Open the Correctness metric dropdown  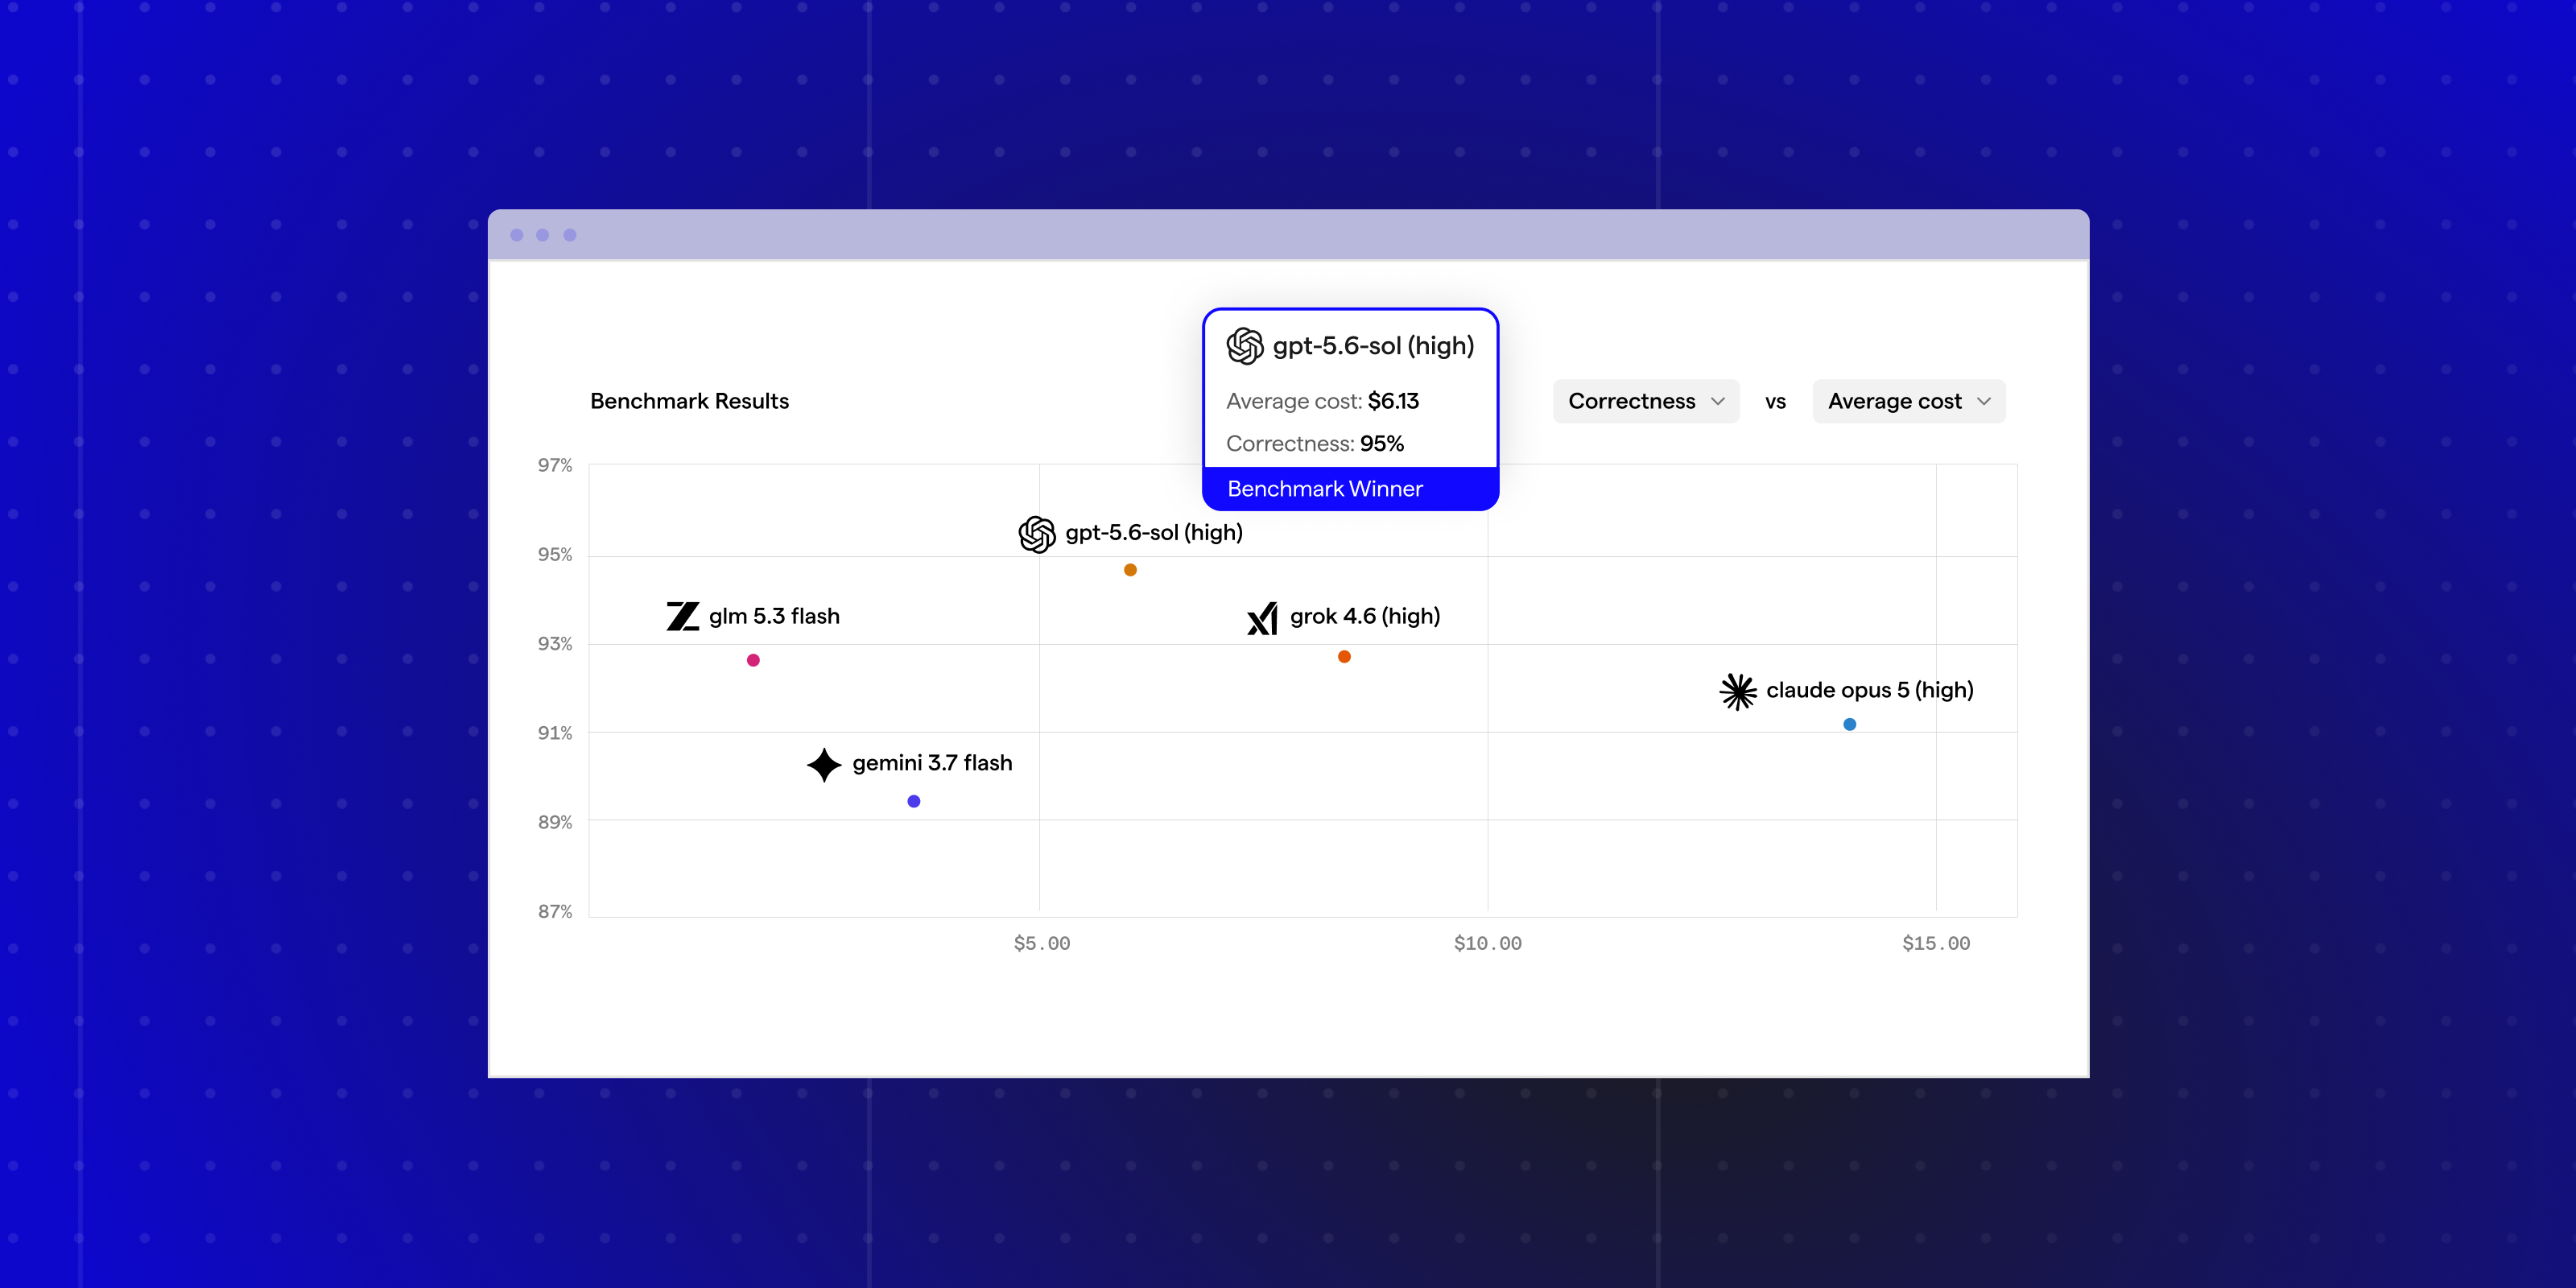(x=1646, y=401)
